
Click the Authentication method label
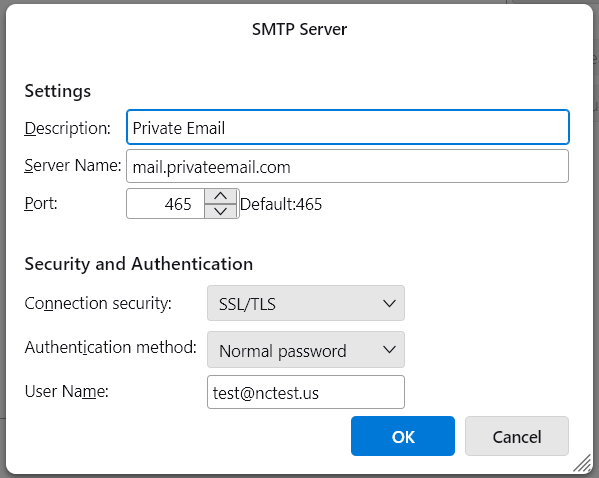pos(110,347)
